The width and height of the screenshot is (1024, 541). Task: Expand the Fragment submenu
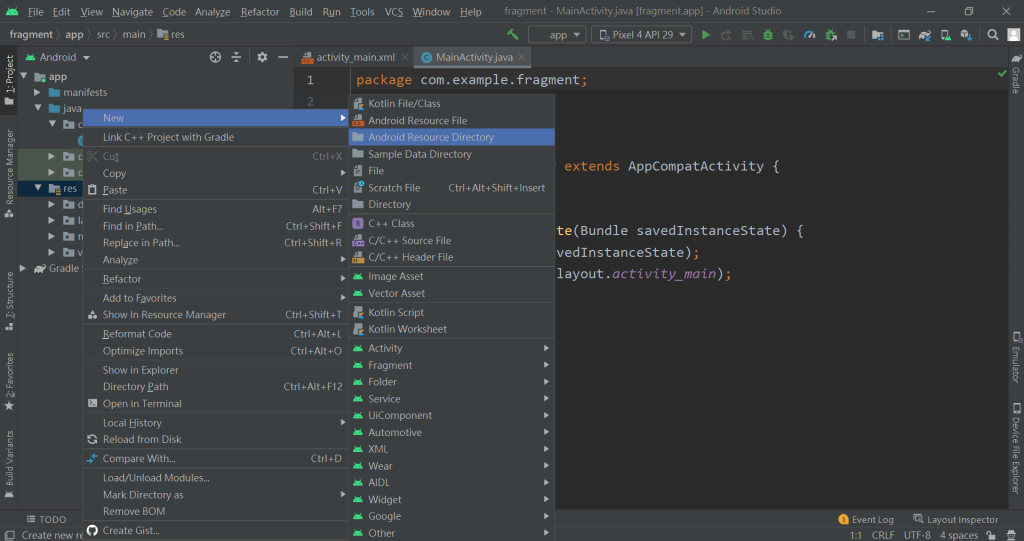[452, 365]
